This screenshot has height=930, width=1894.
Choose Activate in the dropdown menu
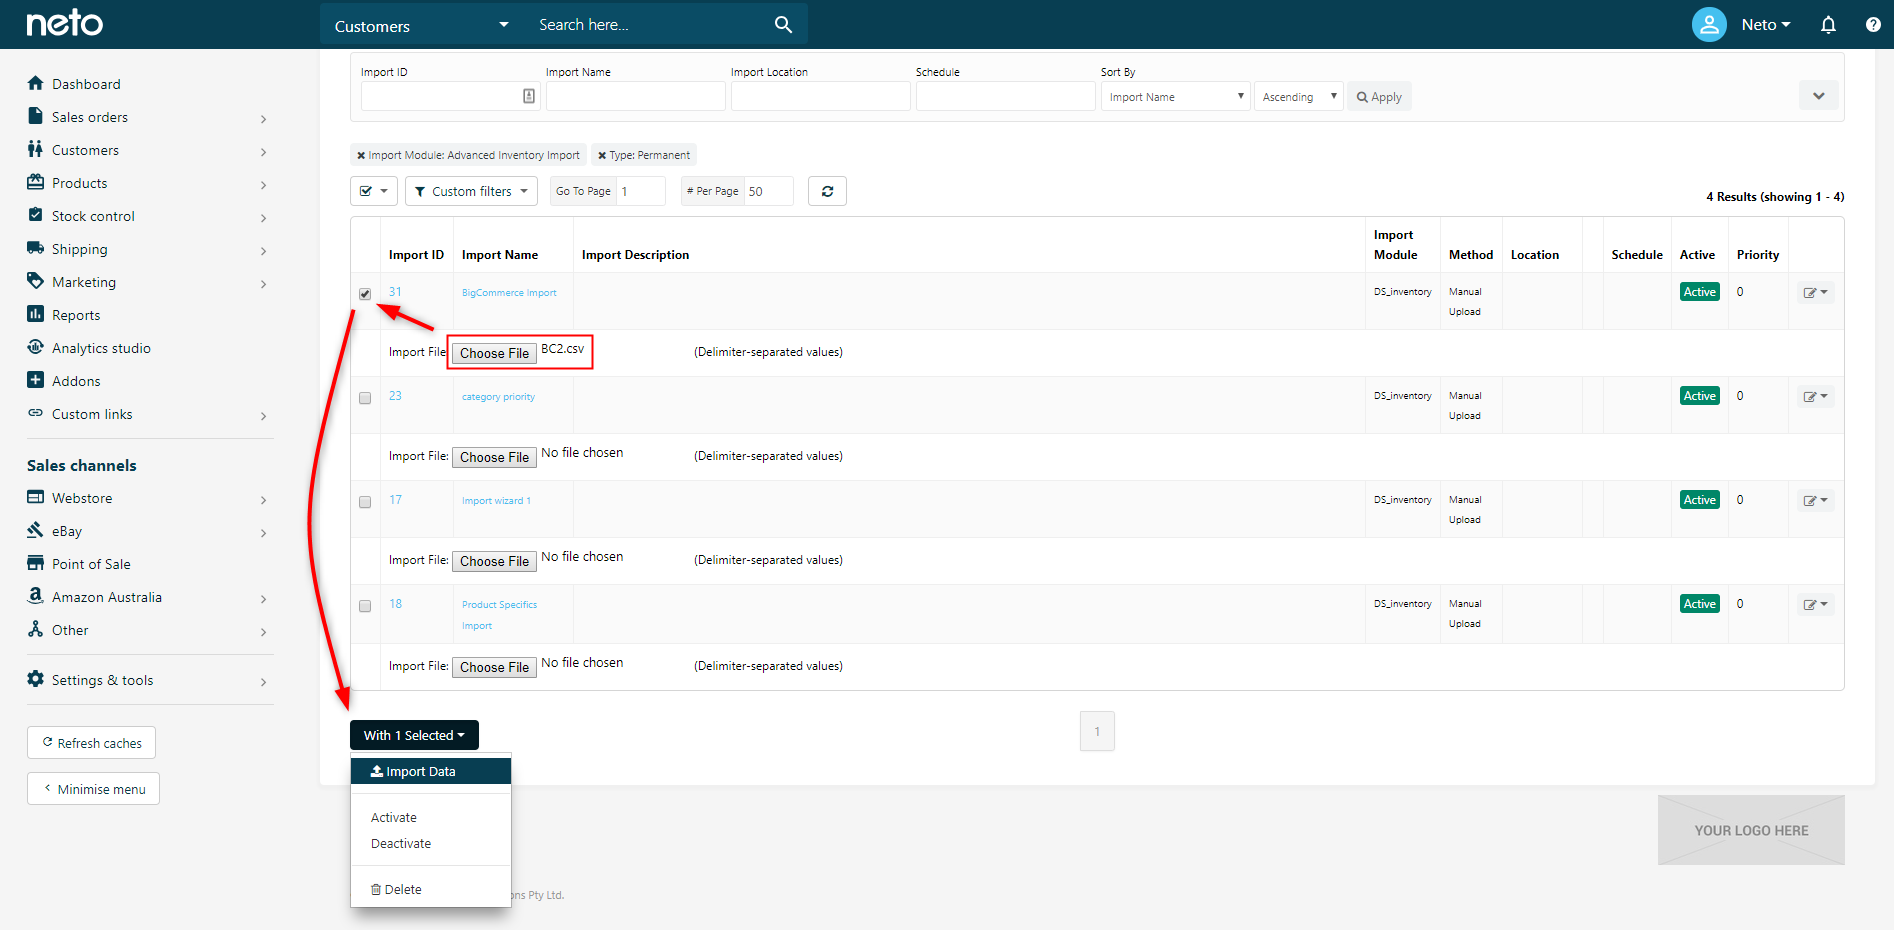coord(394,817)
